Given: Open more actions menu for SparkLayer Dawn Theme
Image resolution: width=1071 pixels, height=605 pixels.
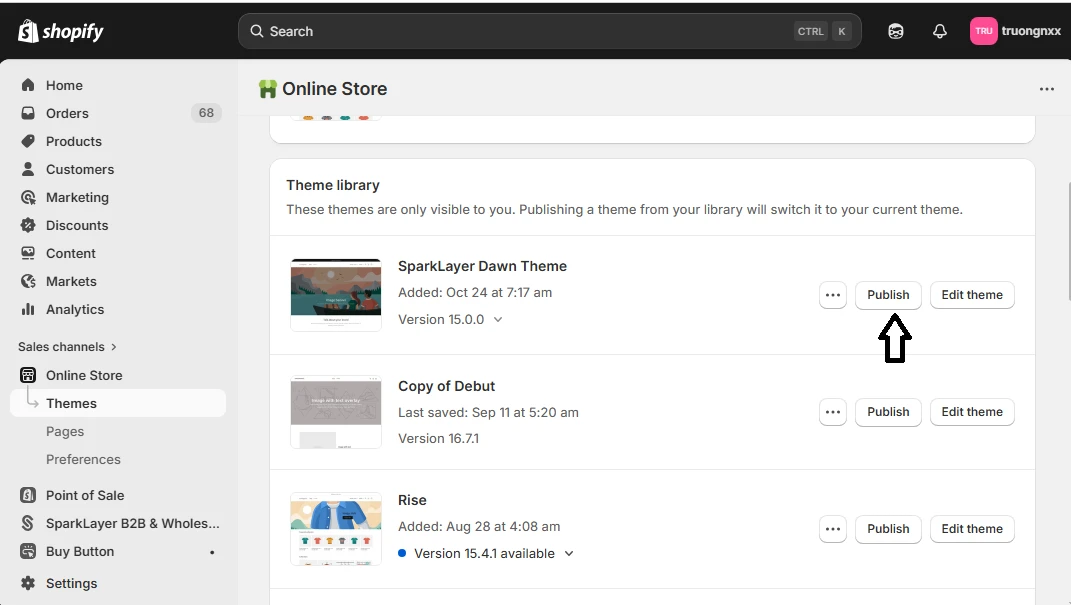Looking at the screenshot, I should point(833,295).
